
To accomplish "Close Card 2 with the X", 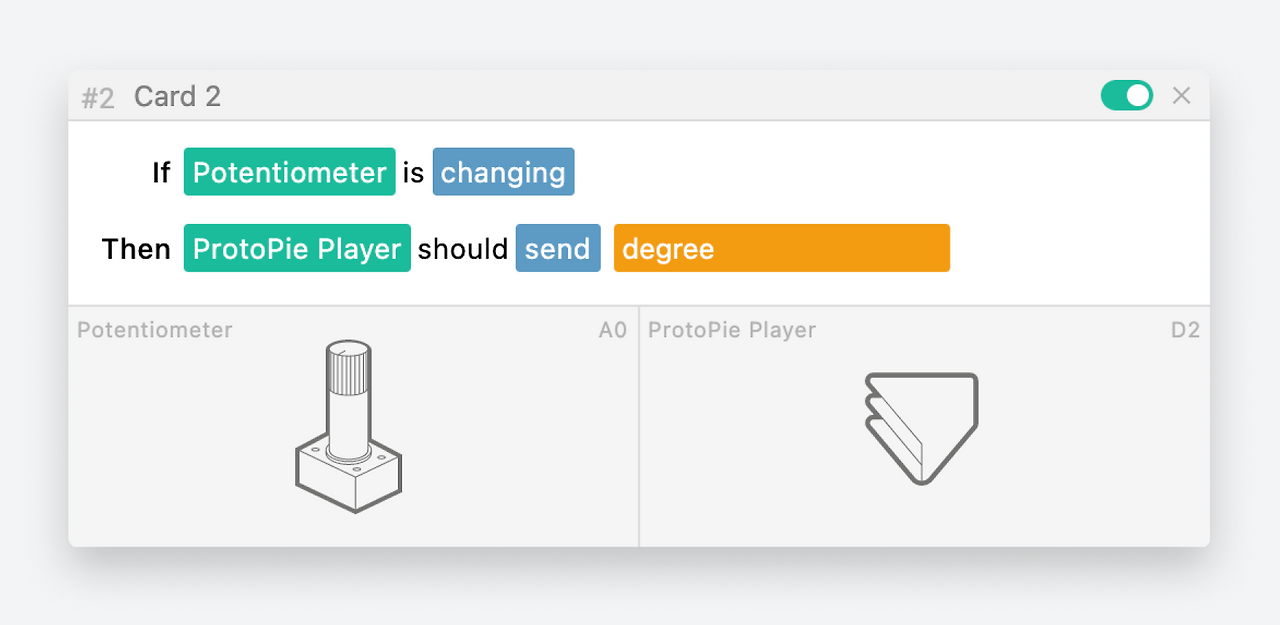I will coord(1182,96).
